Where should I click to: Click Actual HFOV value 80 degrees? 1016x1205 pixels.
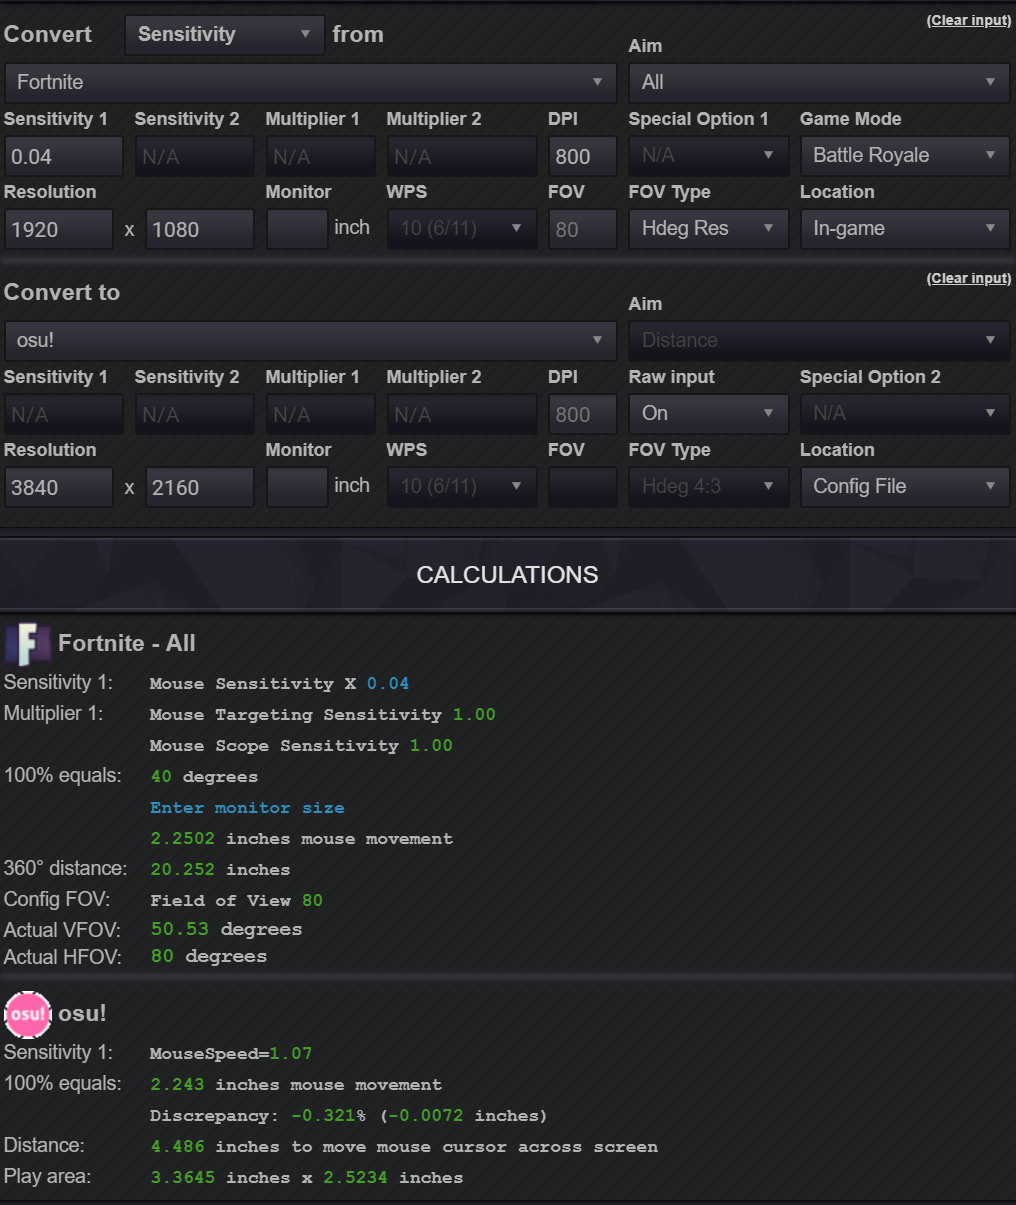[209, 957]
